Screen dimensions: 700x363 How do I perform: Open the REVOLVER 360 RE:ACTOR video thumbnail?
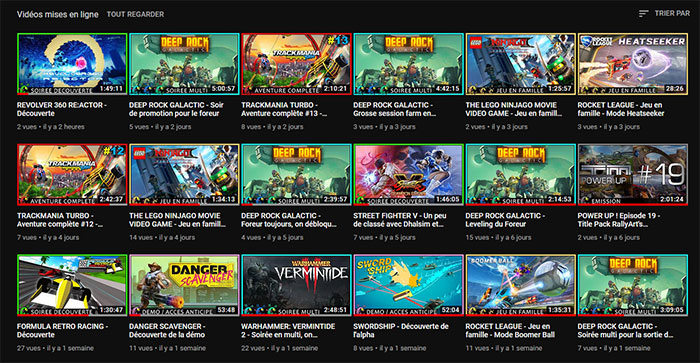pyautogui.click(x=72, y=64)
